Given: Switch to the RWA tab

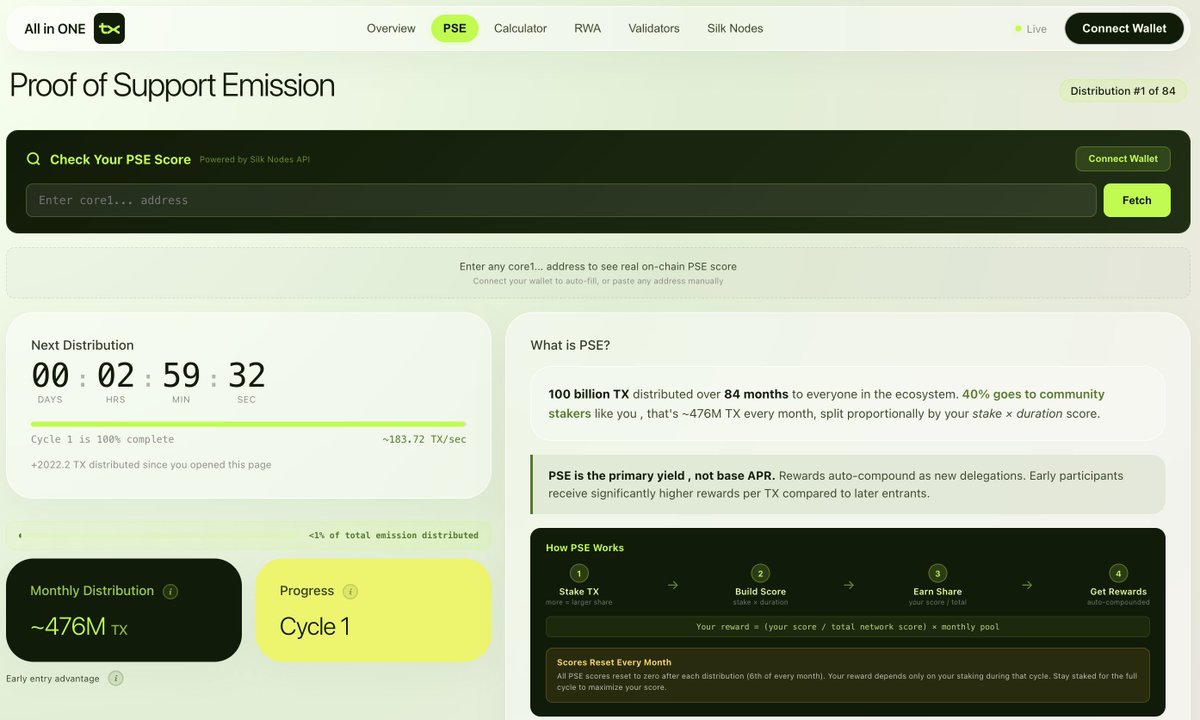Looking at the screenshot, I should [x=588, y=28].
